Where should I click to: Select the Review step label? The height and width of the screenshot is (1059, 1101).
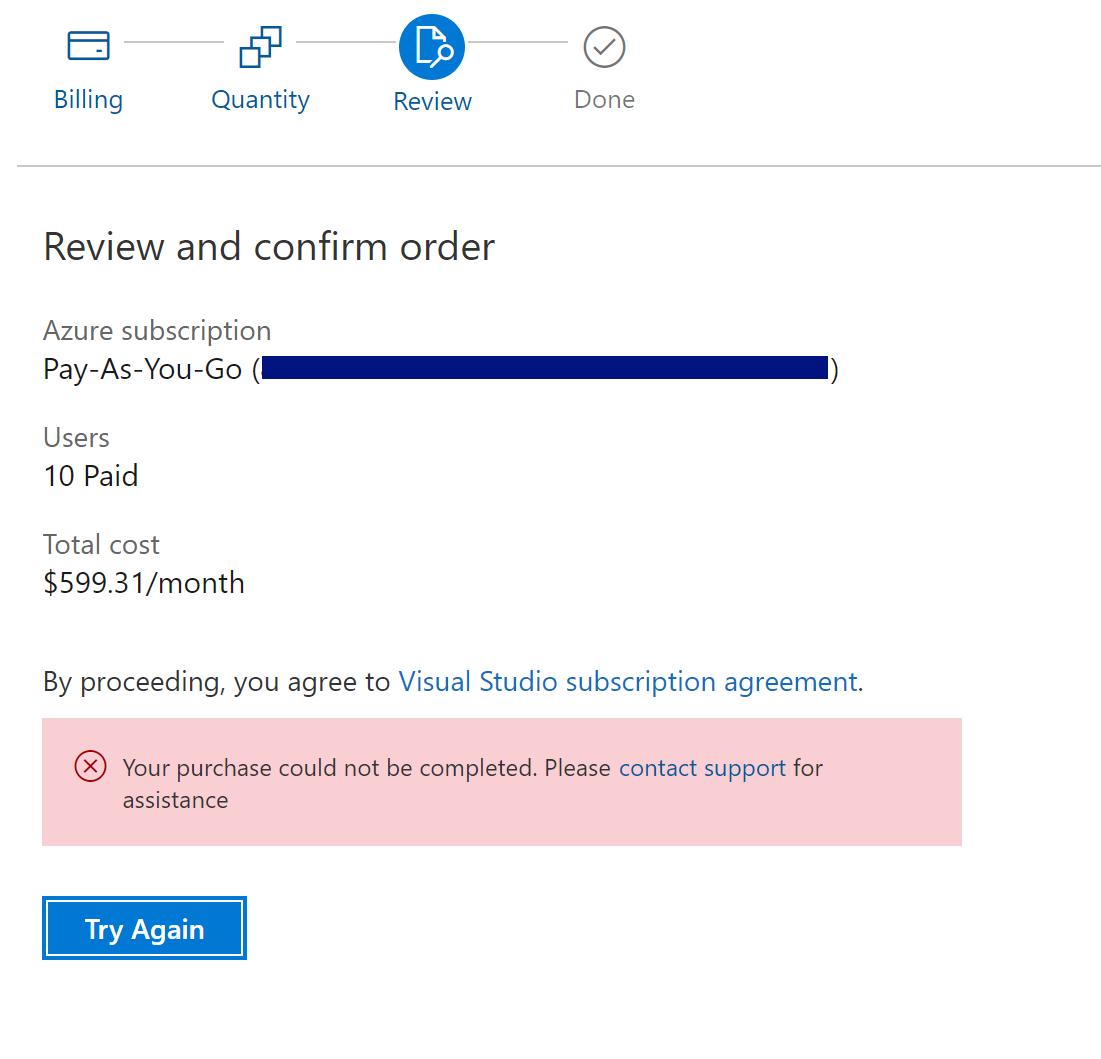(x=433, y=102)
